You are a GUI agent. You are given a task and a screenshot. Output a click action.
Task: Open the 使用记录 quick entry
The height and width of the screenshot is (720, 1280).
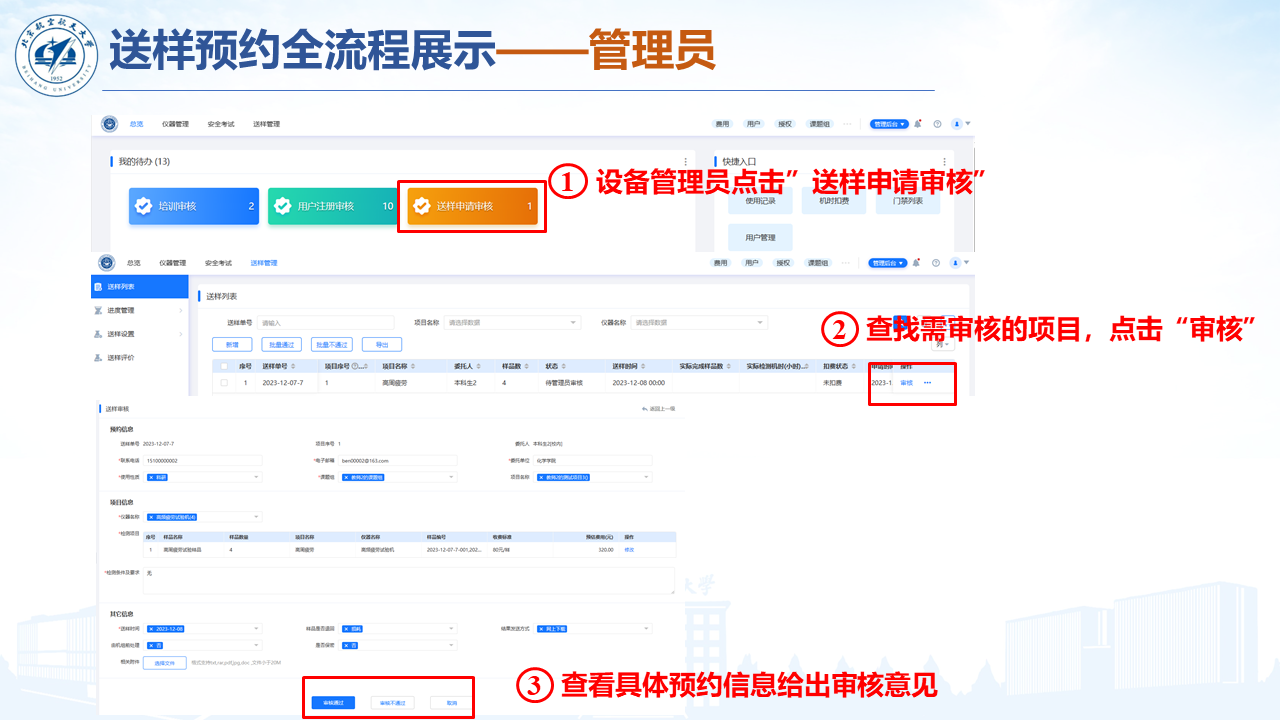[x=759, y=201]
